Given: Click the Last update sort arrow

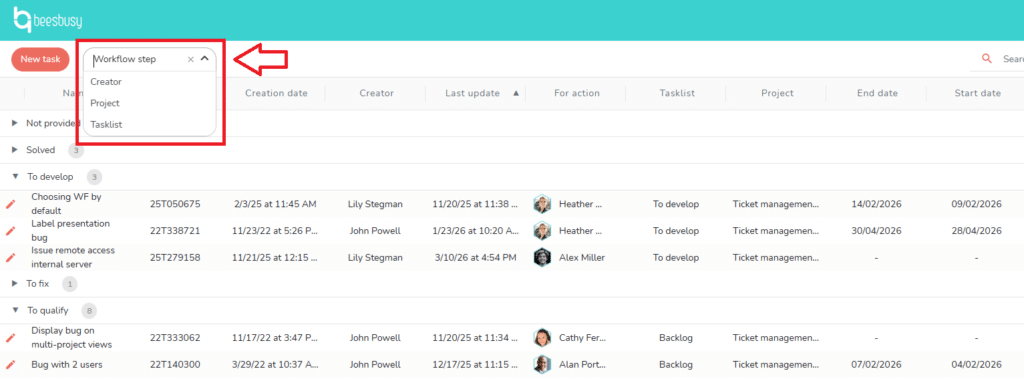Looking at the screenshot, I should tap(516, 93).
